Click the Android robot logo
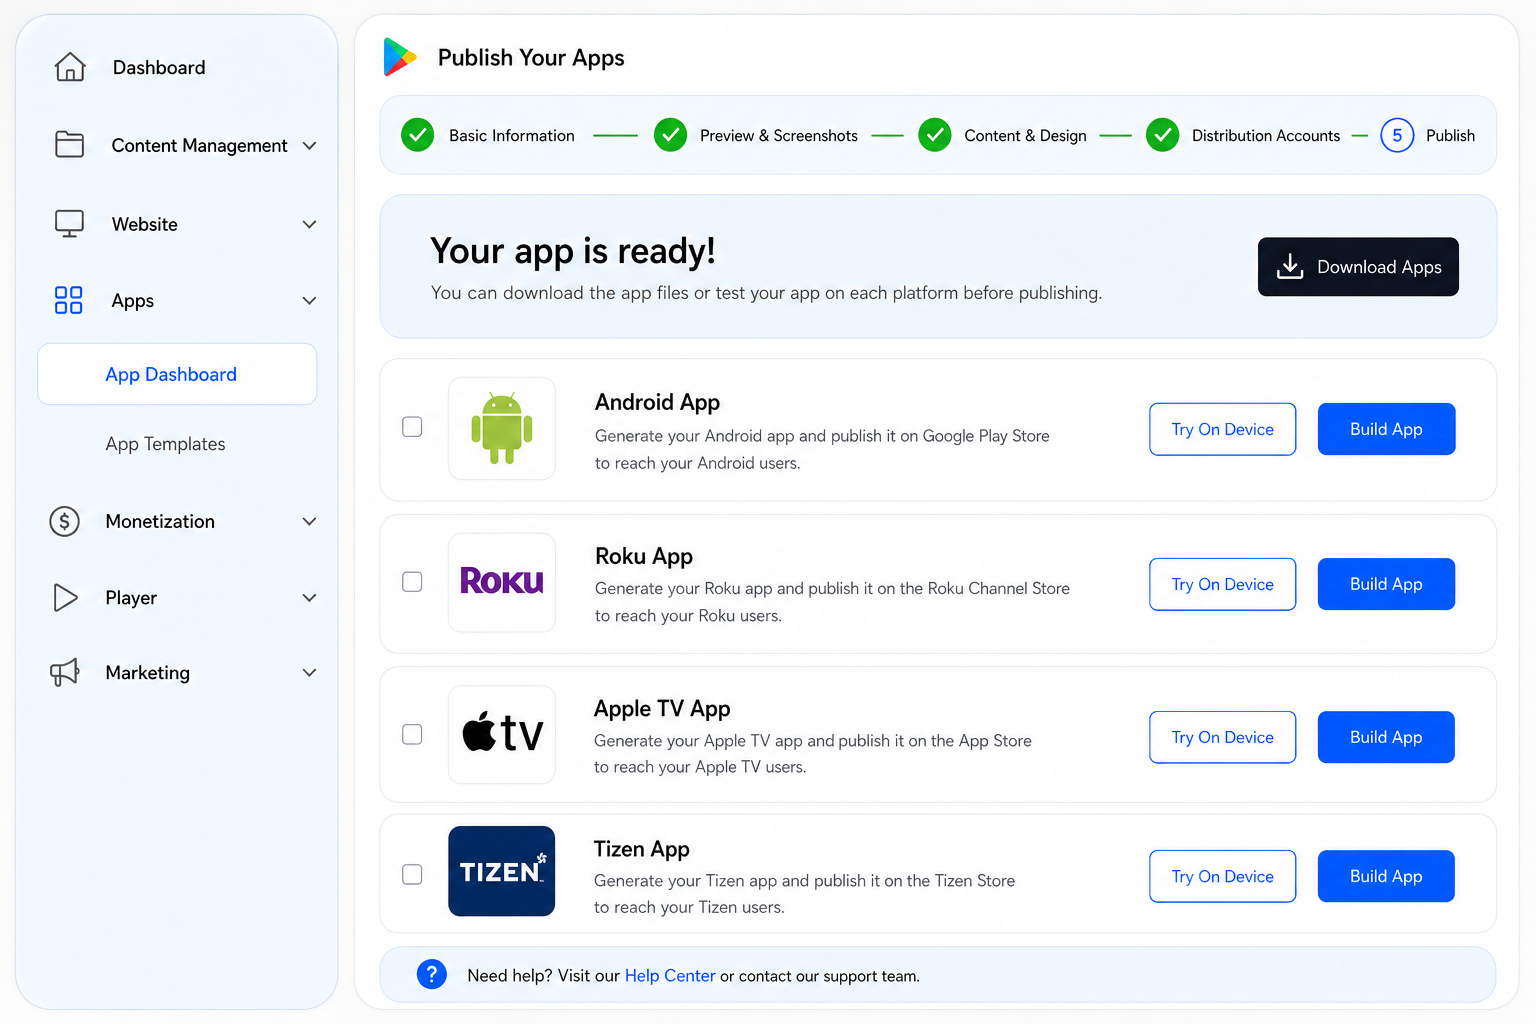 pyautogui.click(x=502, y=428)
